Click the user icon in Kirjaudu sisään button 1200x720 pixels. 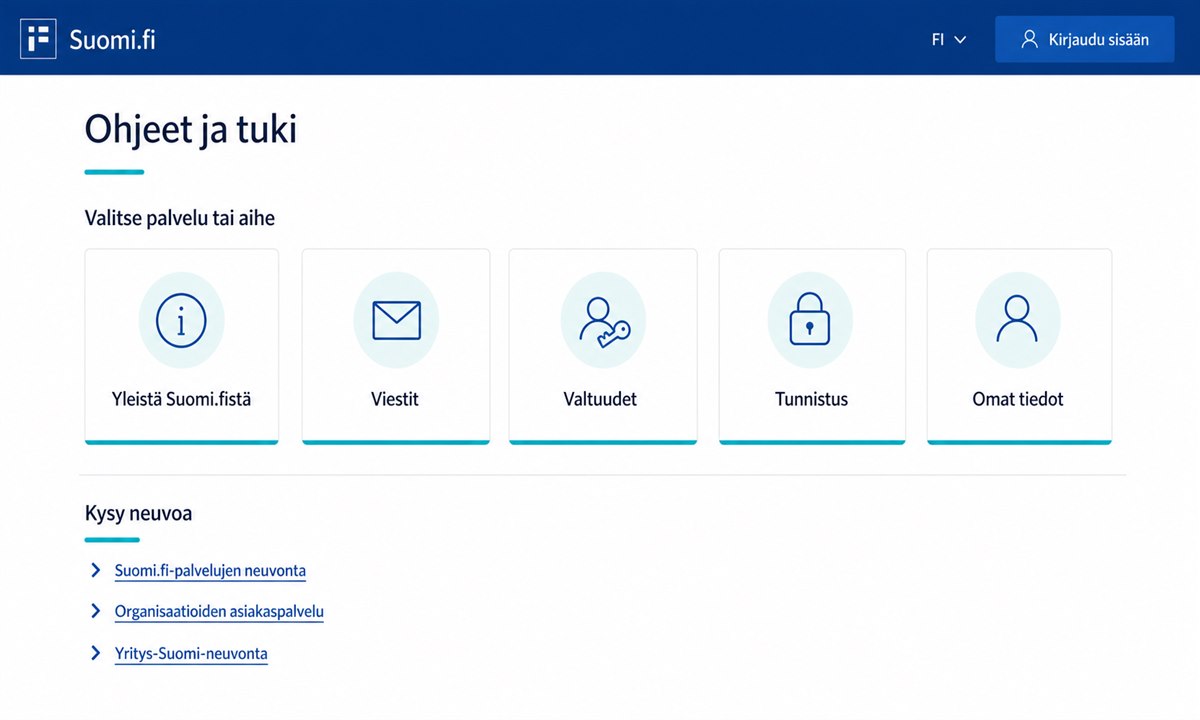(1029, 40)
